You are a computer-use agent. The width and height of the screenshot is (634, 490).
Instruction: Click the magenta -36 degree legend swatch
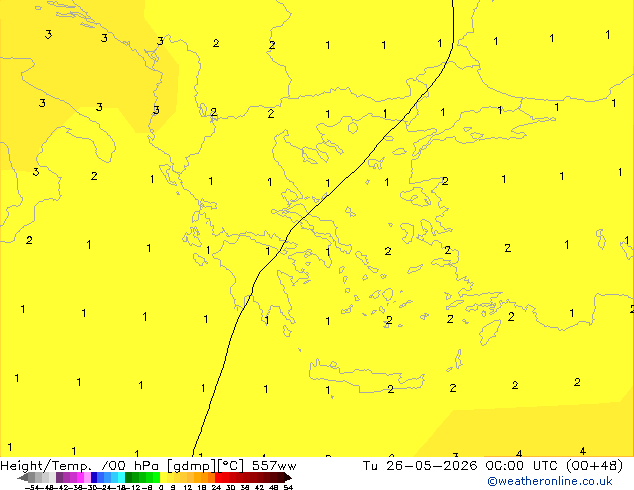(x=80, y=477)
